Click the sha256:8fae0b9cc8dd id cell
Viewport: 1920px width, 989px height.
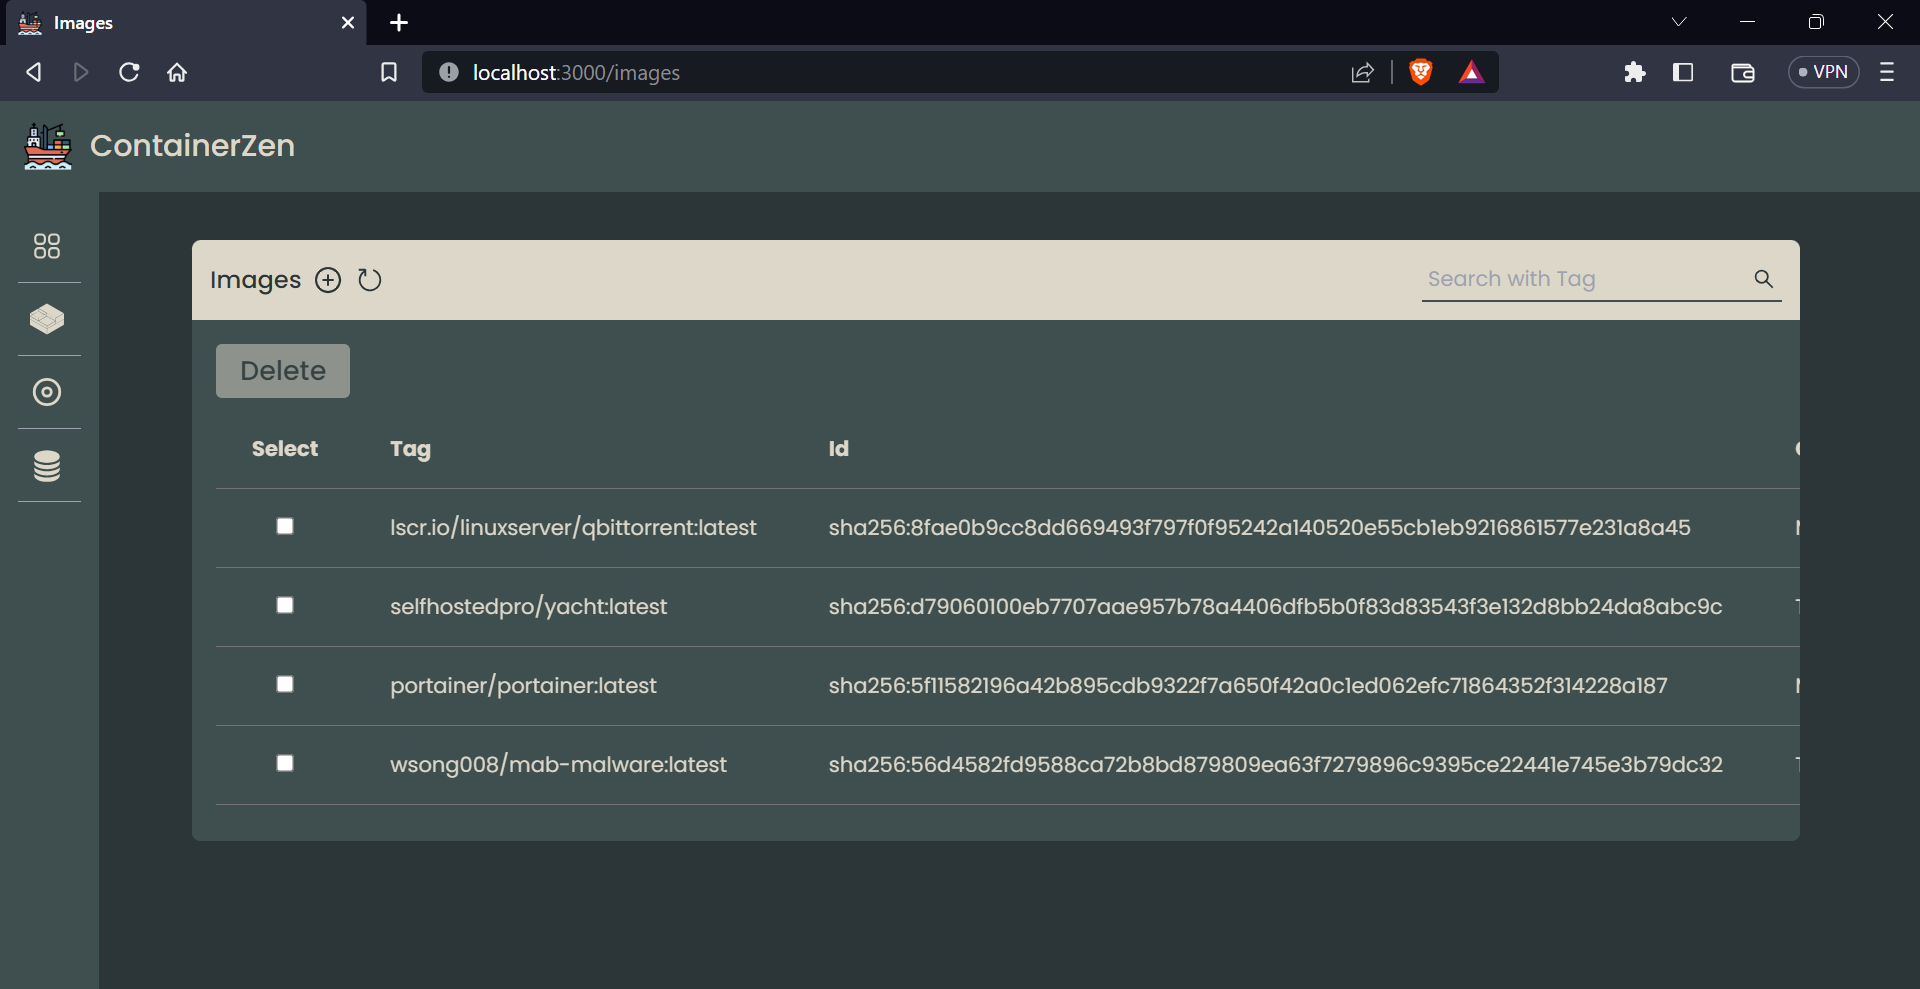click(x=1259, y=527)
